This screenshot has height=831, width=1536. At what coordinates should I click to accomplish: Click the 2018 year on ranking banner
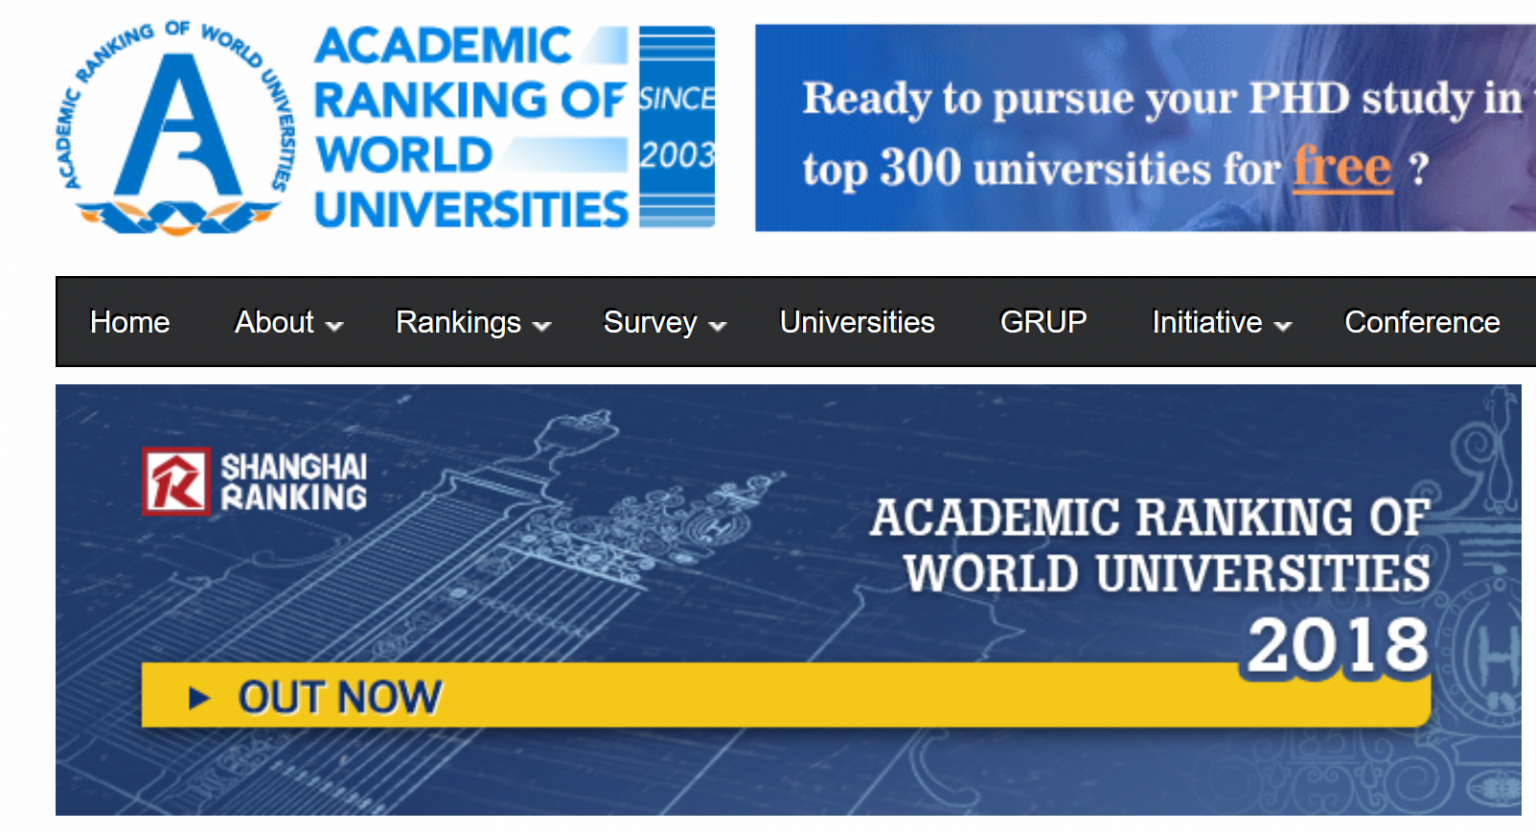coord(1338,645)
